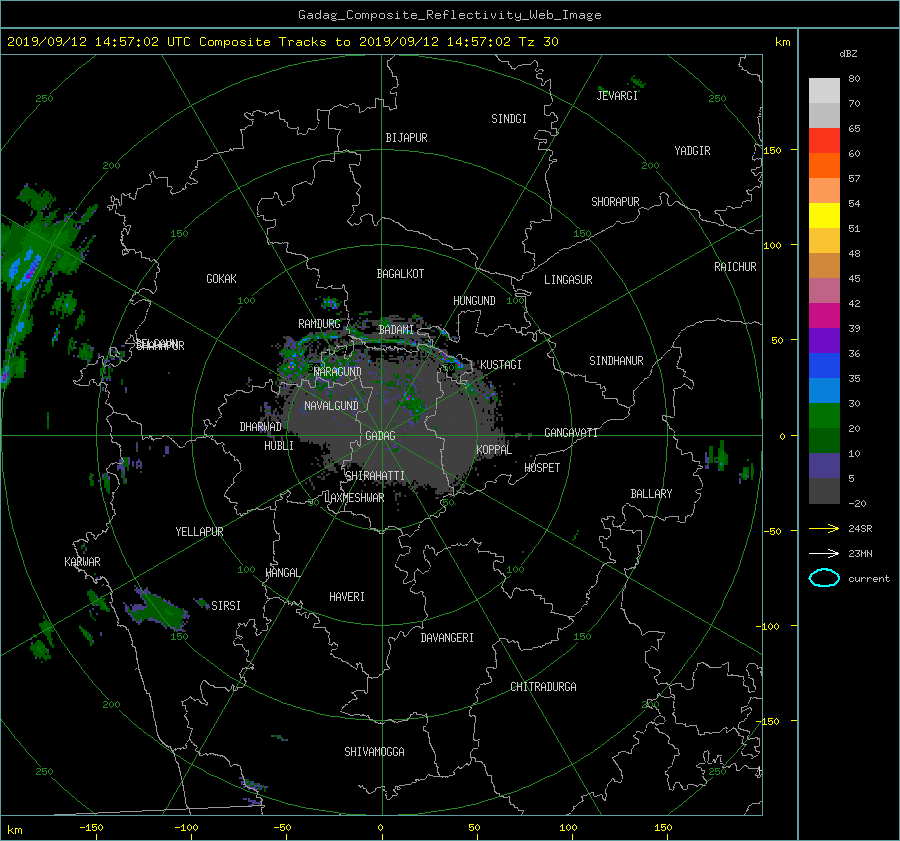Pick the purple-gray 10 dBZ swatch
The image size is (900, 841).
(824, 465)
